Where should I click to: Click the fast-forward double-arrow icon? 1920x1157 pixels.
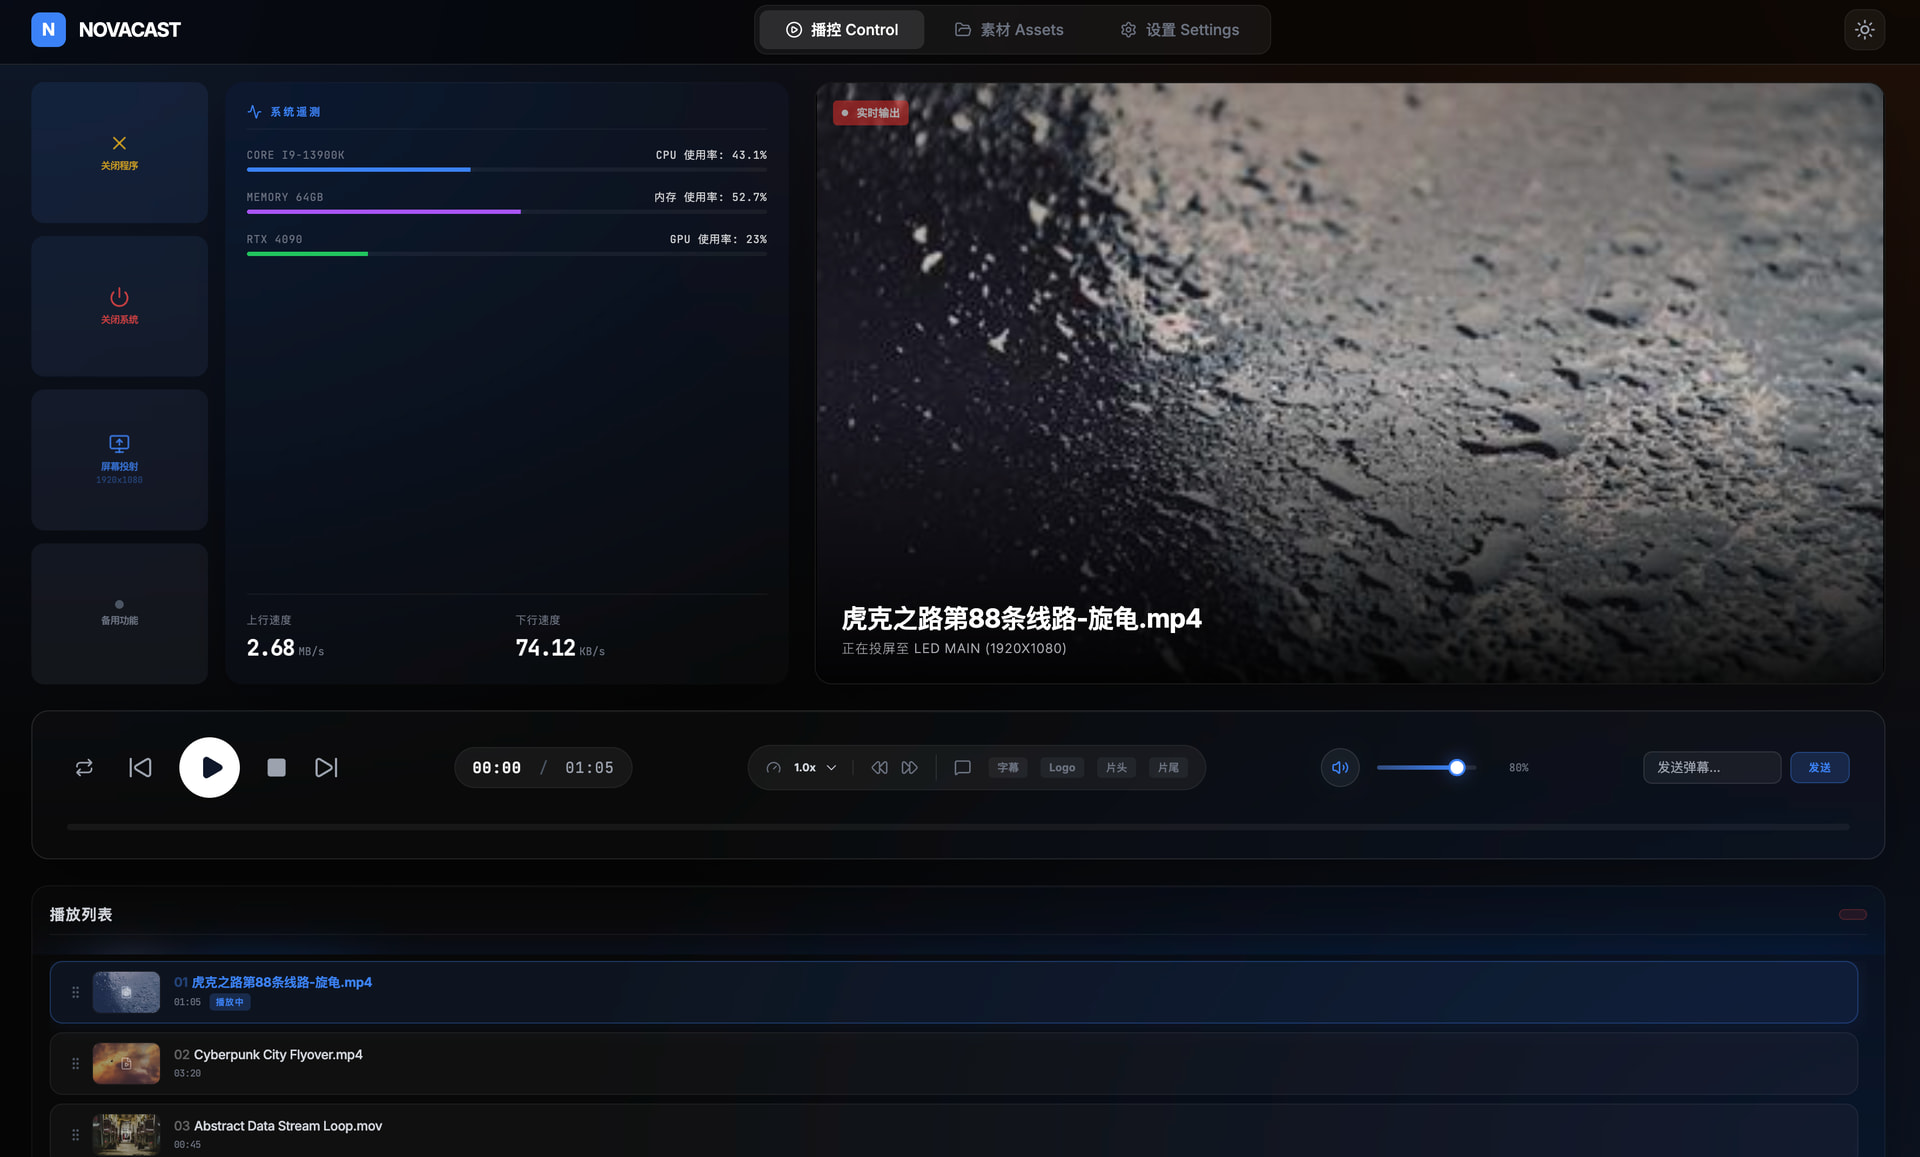click(909, 767)
